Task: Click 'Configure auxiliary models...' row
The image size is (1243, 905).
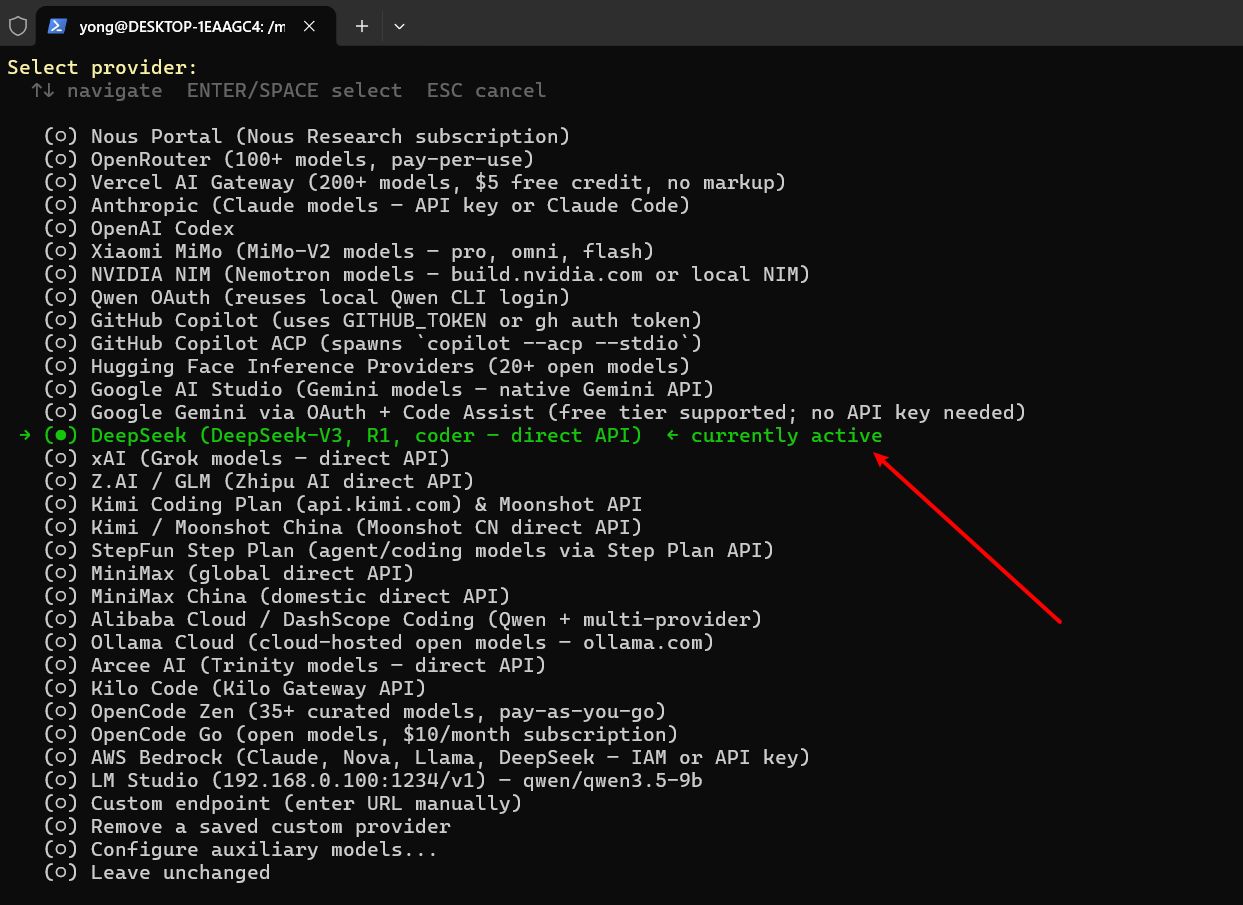Action: click(x=241, y=849)
